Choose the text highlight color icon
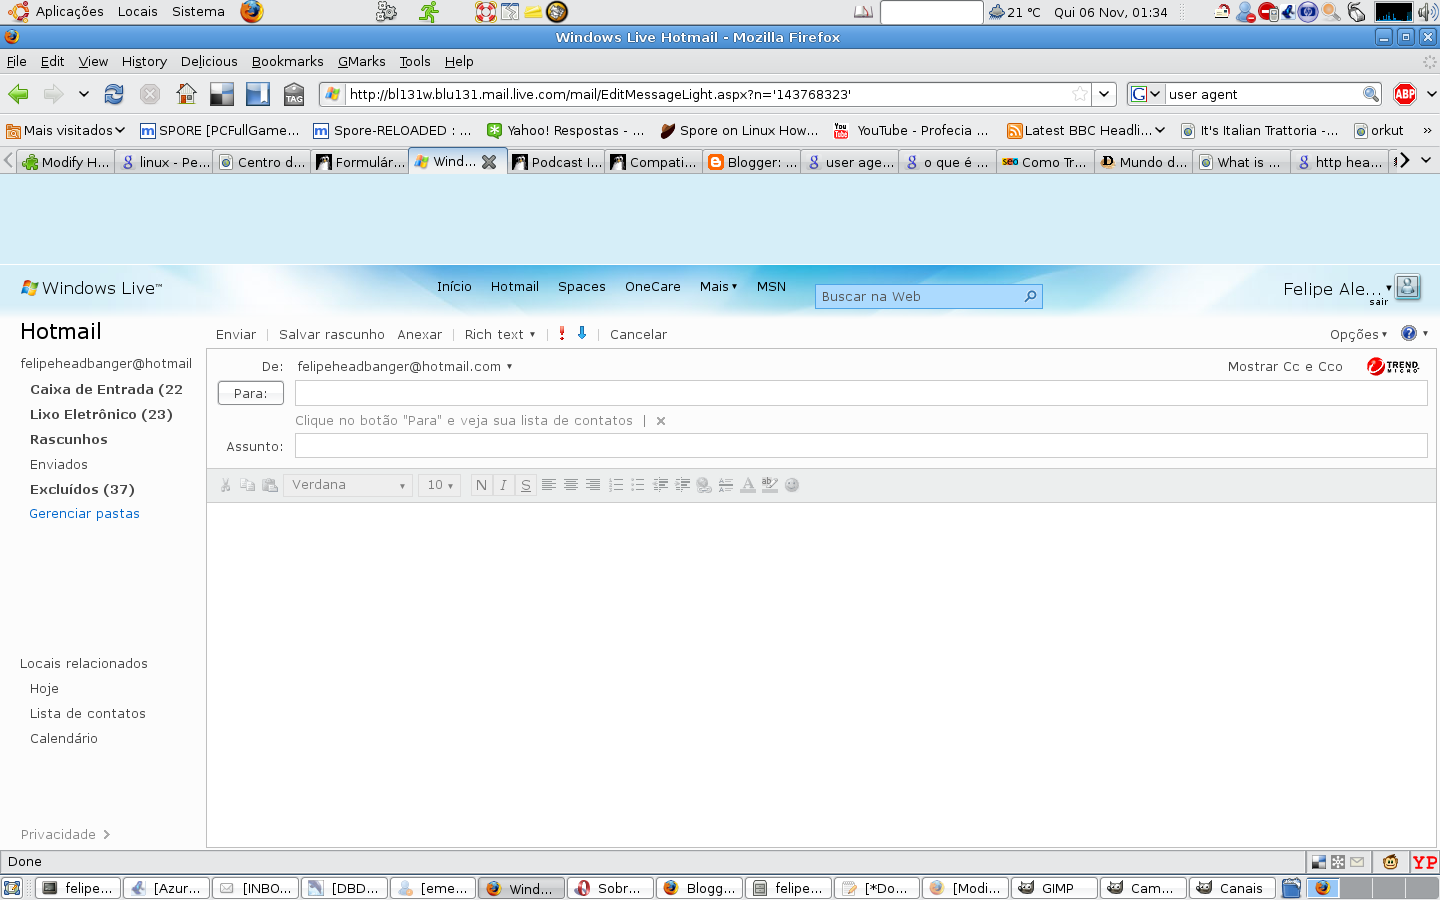 pyautogui.click(x=770, y=485)
